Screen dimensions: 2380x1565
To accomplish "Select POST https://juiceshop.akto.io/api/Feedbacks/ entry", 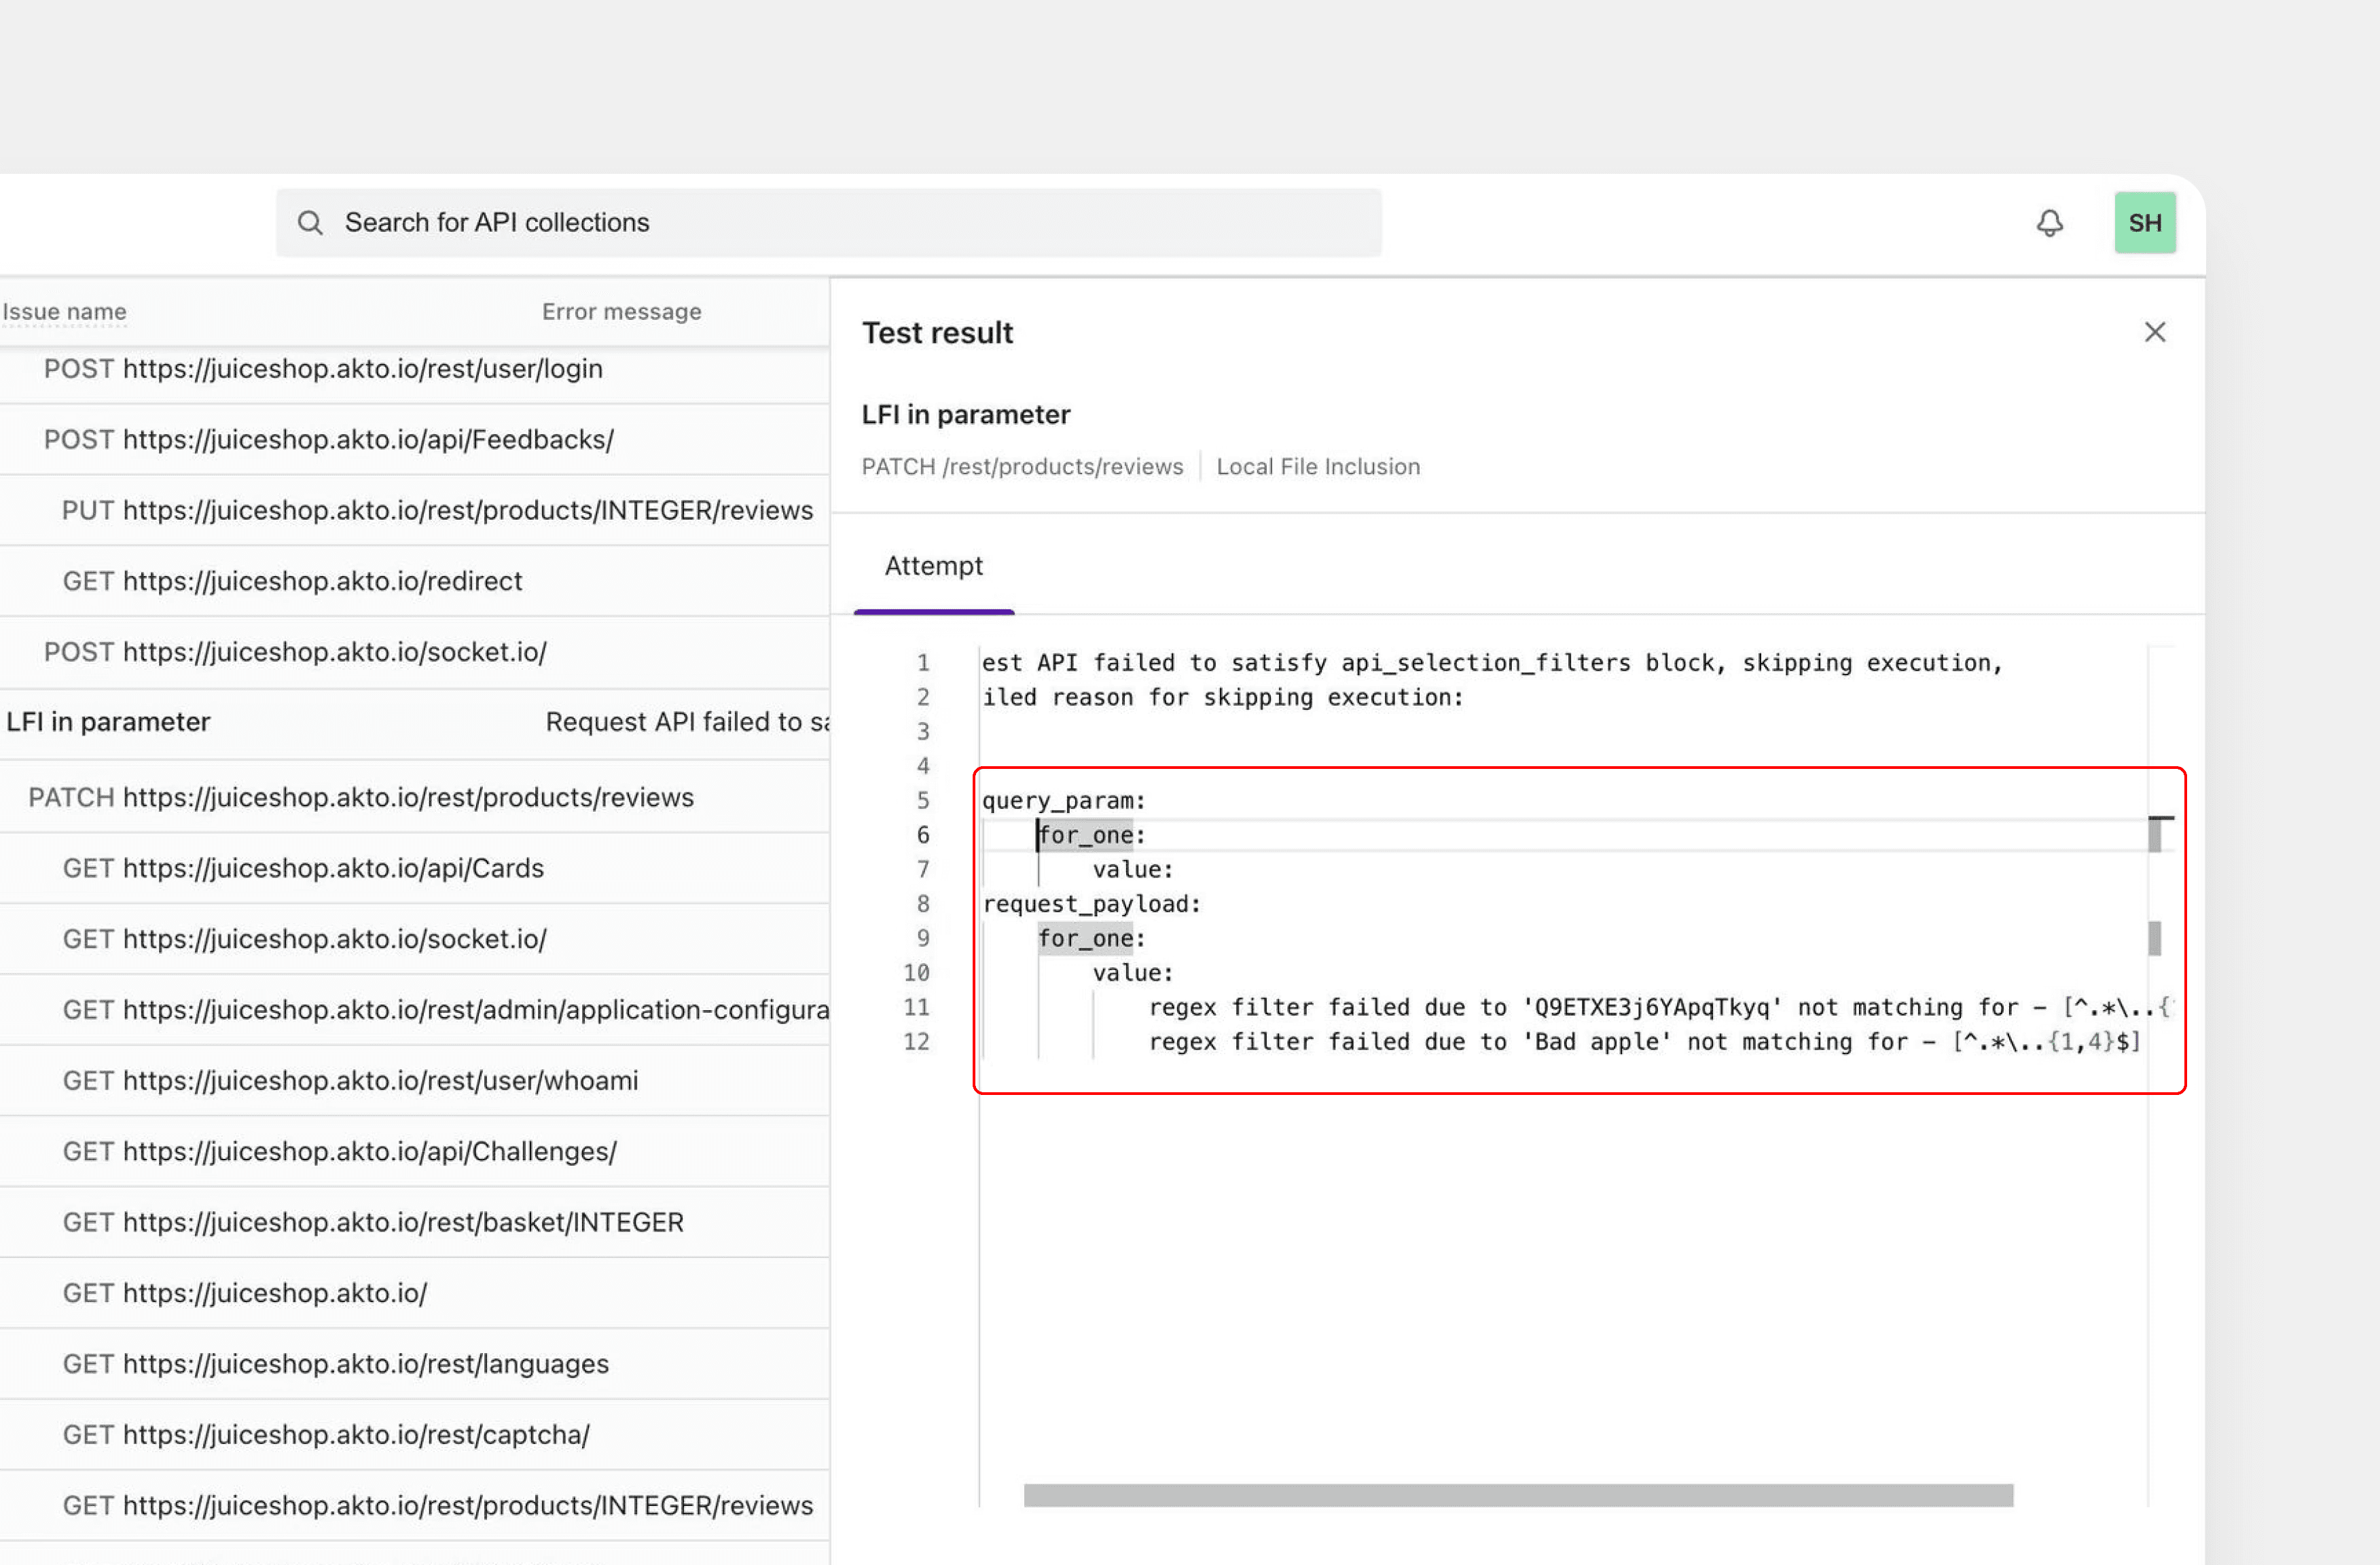I will point(329,439).
